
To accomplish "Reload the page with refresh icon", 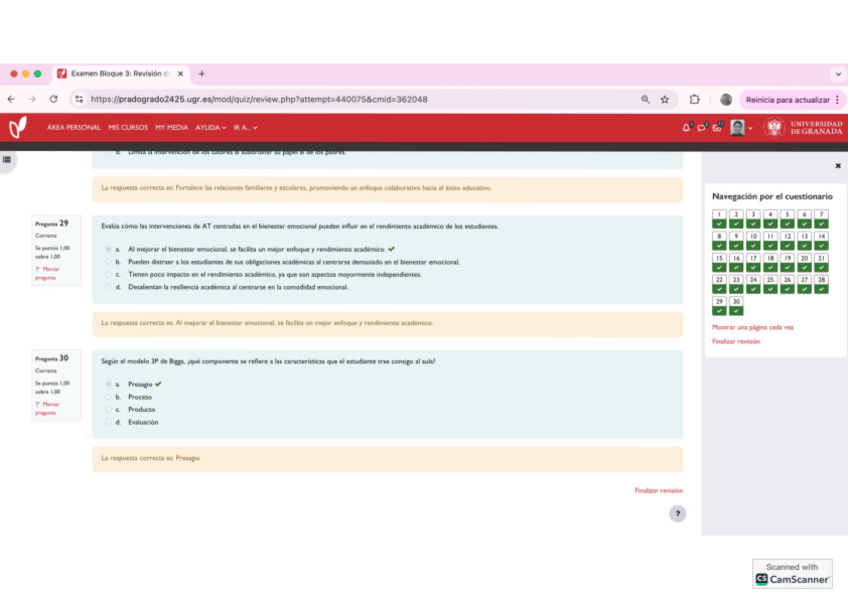I will coord(53,99).
